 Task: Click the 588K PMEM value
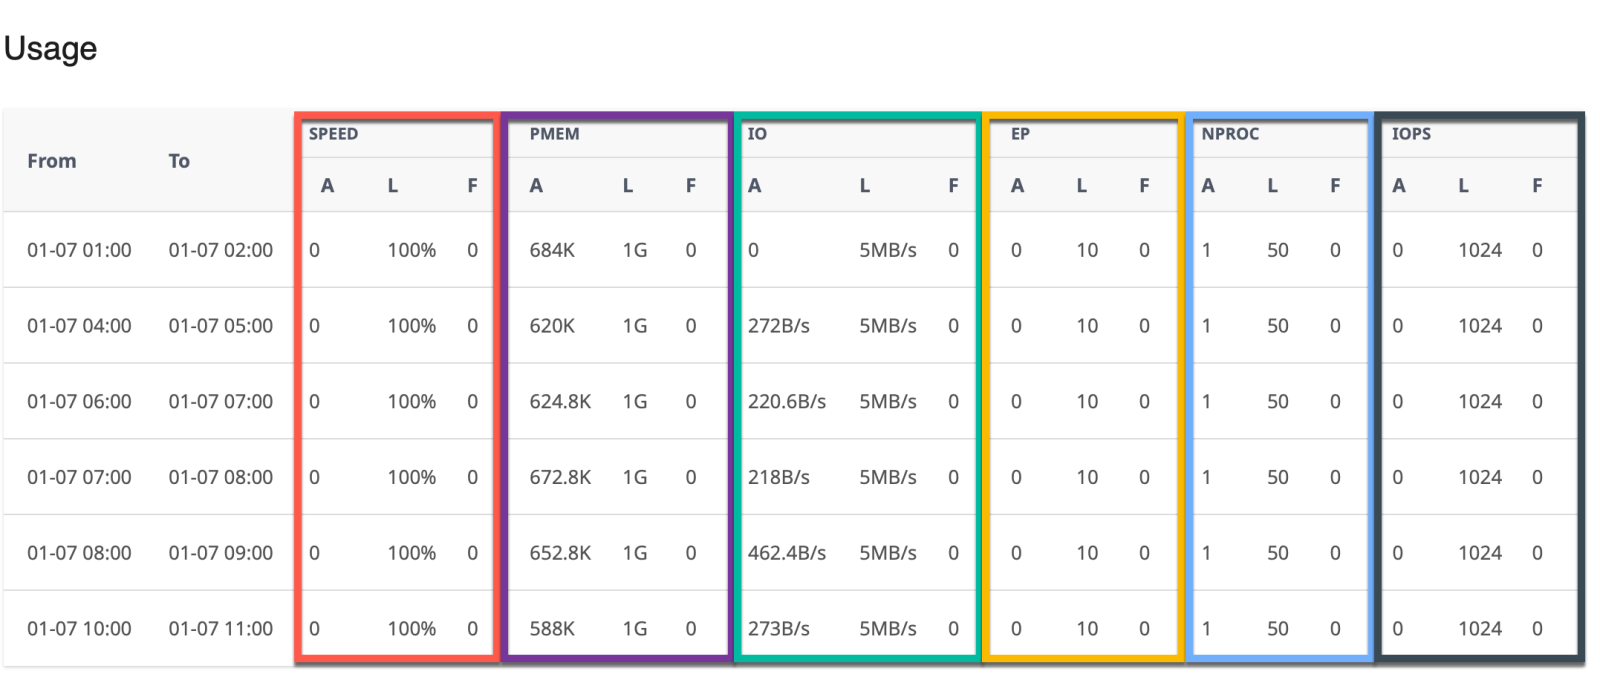pos(552,629)
